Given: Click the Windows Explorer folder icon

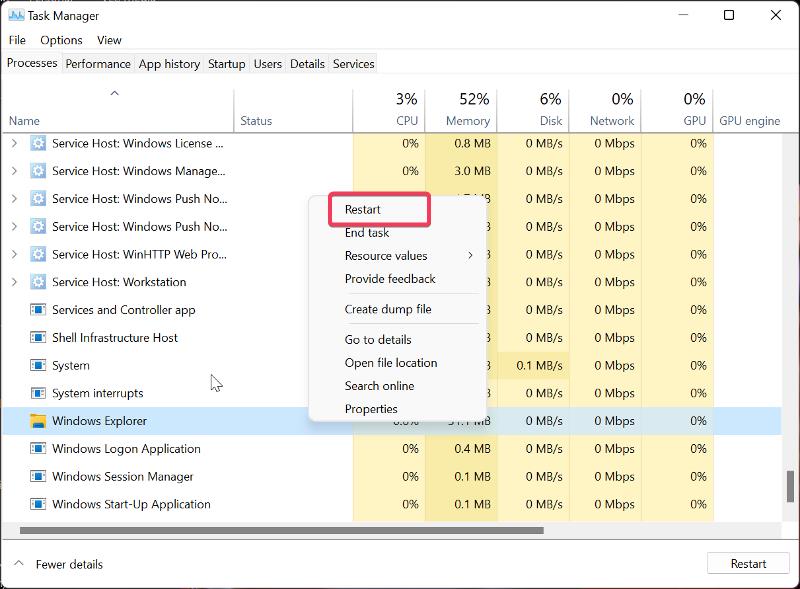Looking at the screenshot, I should [38, 421].
